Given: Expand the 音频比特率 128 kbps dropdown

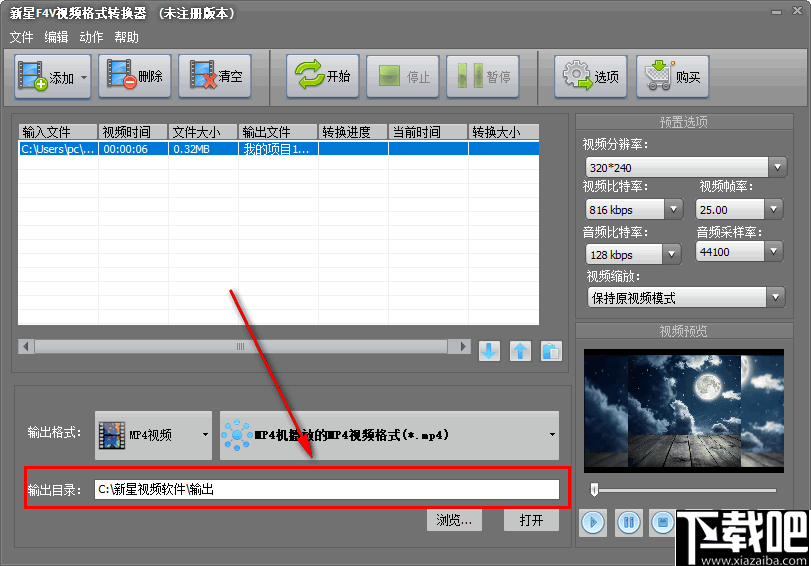Looking at the screenshot, I should click(x=671, y=254).
